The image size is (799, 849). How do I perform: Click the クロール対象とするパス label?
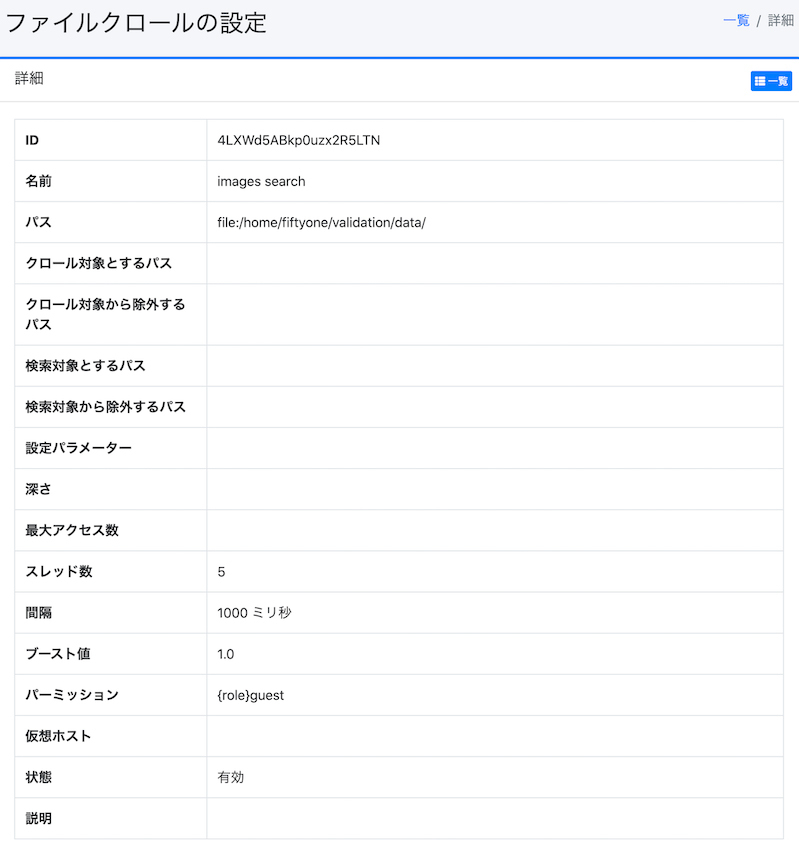click(x=99, y=264)
